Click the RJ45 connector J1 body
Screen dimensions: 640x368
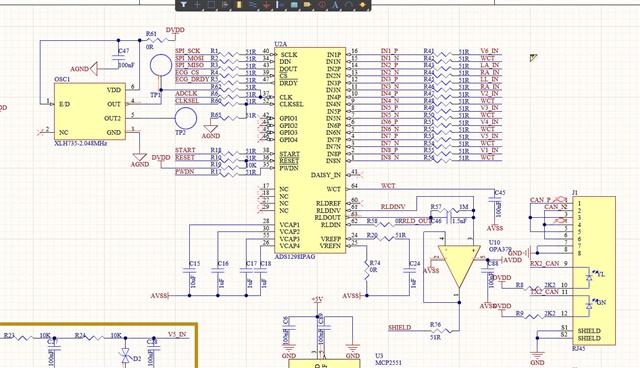click(x=594, y=270)
